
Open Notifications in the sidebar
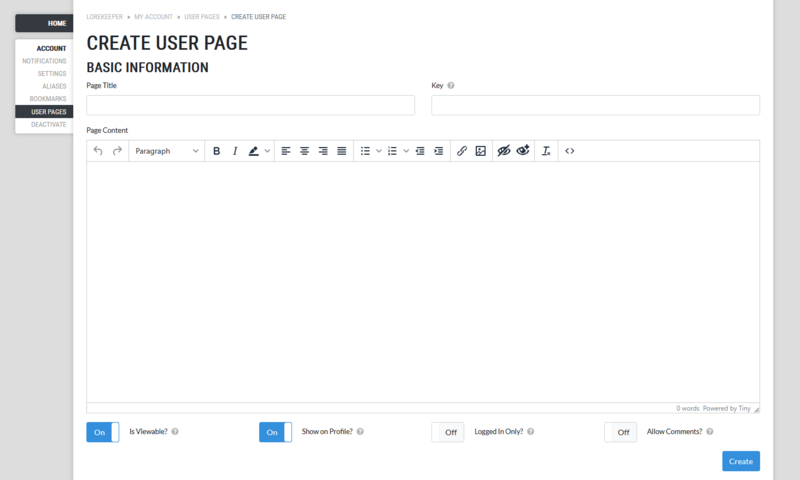click(44, 61)
